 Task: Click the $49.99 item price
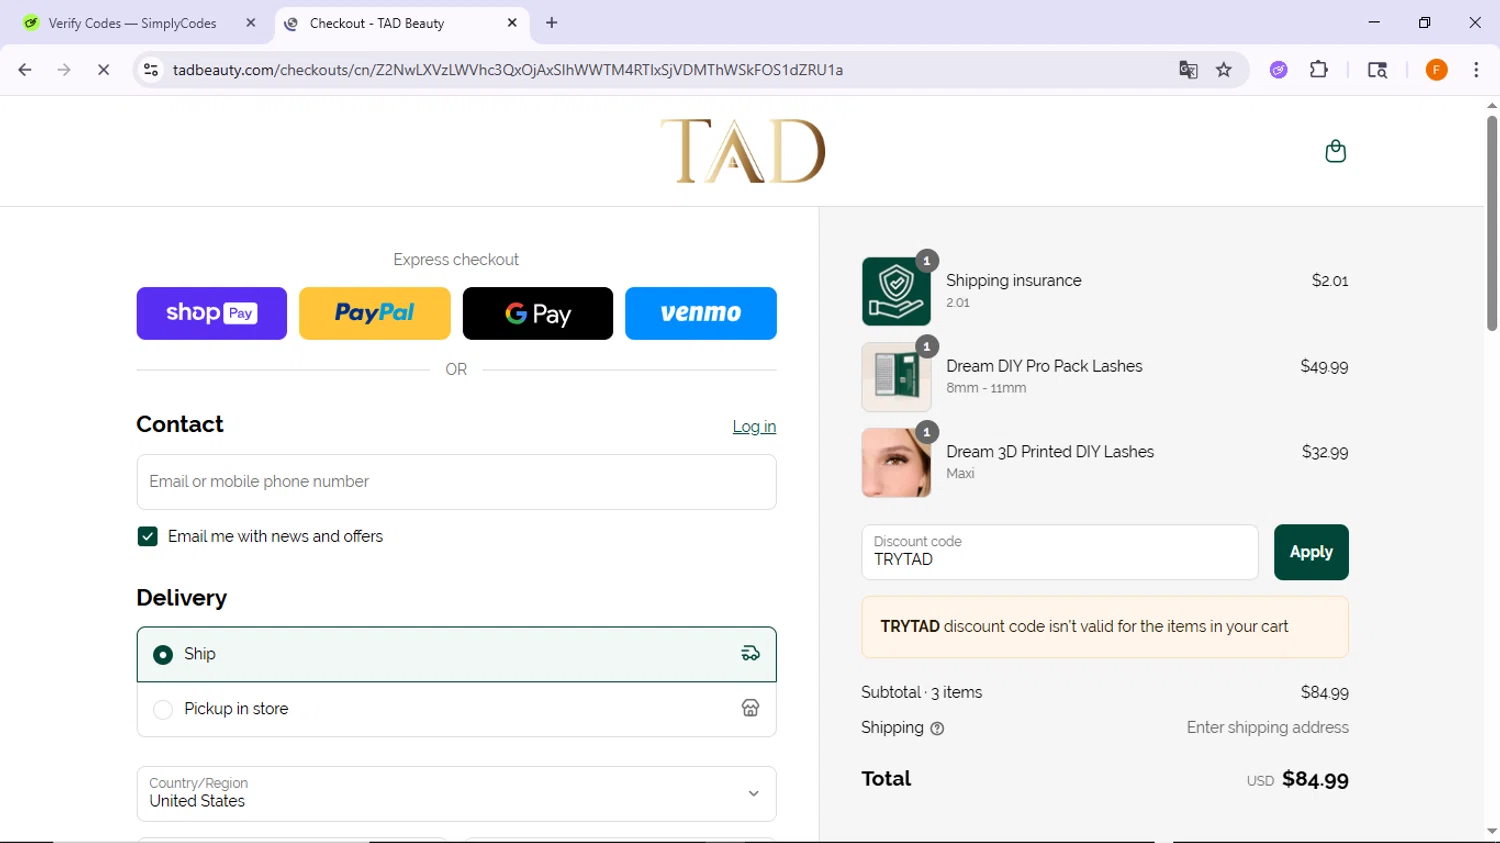[x=1324, y=367]
